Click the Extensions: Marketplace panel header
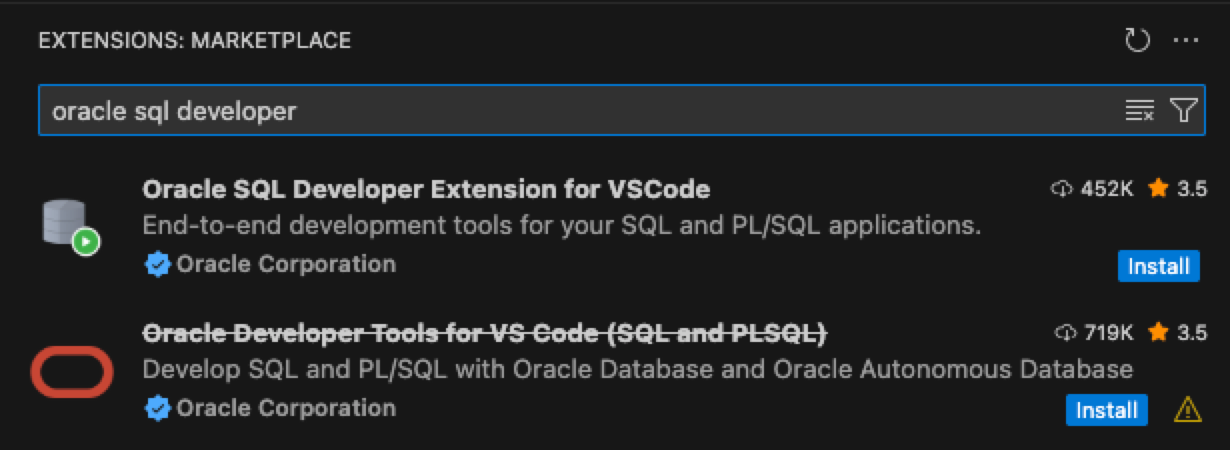 (x=195, y=41)
